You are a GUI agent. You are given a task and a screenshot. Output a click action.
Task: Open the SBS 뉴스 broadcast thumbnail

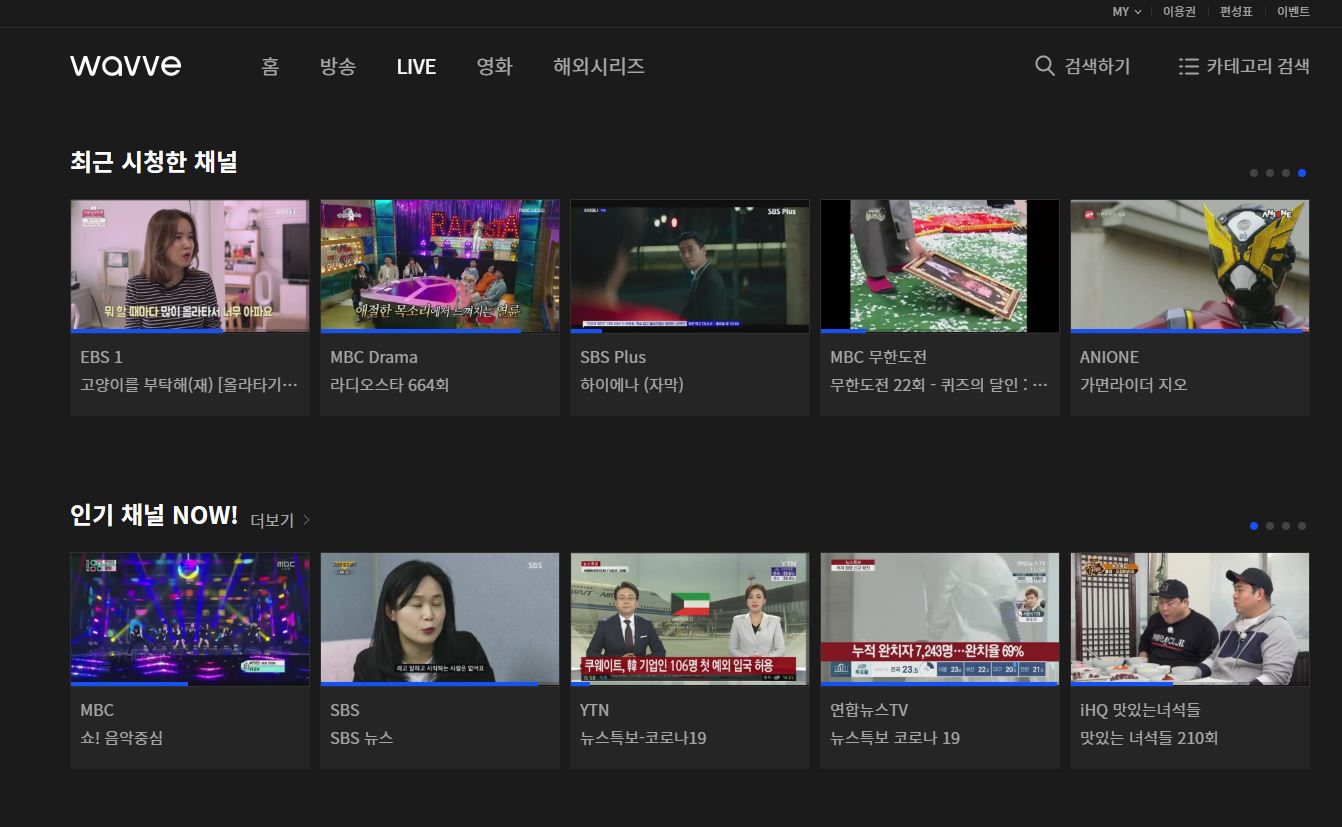click(440, 619)
